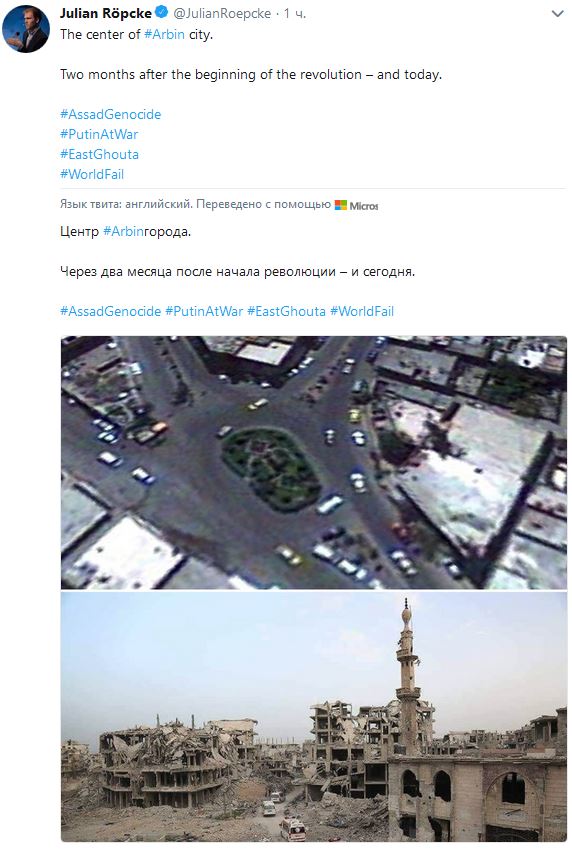This screenshot has width=572, height=849.
Task: Open the #EastGhouta hashtag in the original tweet
Action: point(99,154)
